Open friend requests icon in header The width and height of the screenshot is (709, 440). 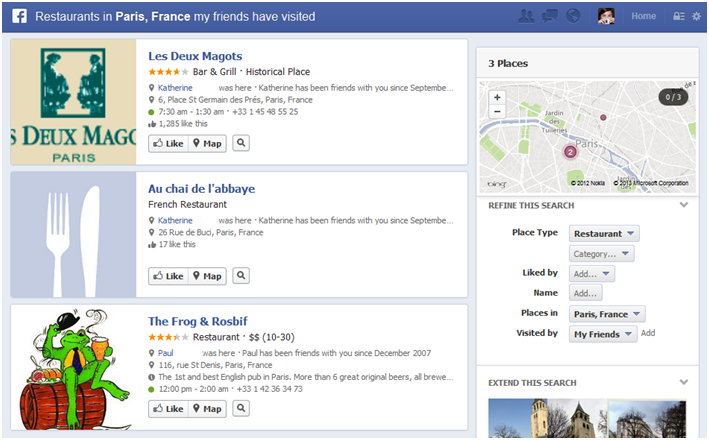pyautogui.click(x=526, y=16)
